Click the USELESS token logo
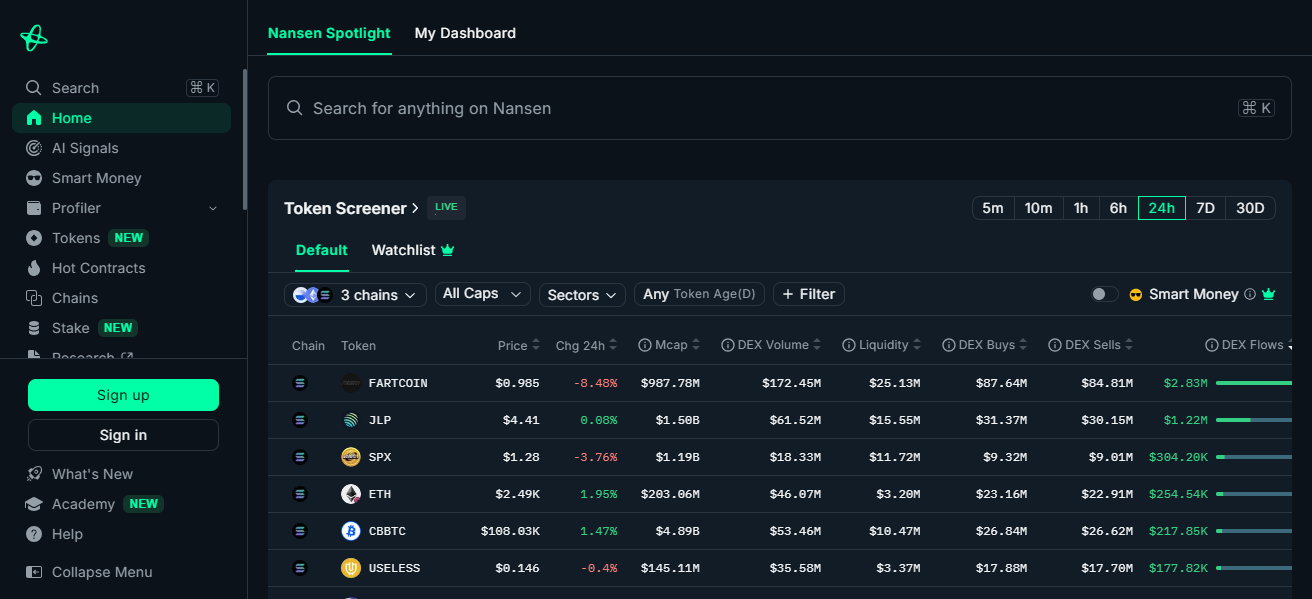 [x=351, y=568]
